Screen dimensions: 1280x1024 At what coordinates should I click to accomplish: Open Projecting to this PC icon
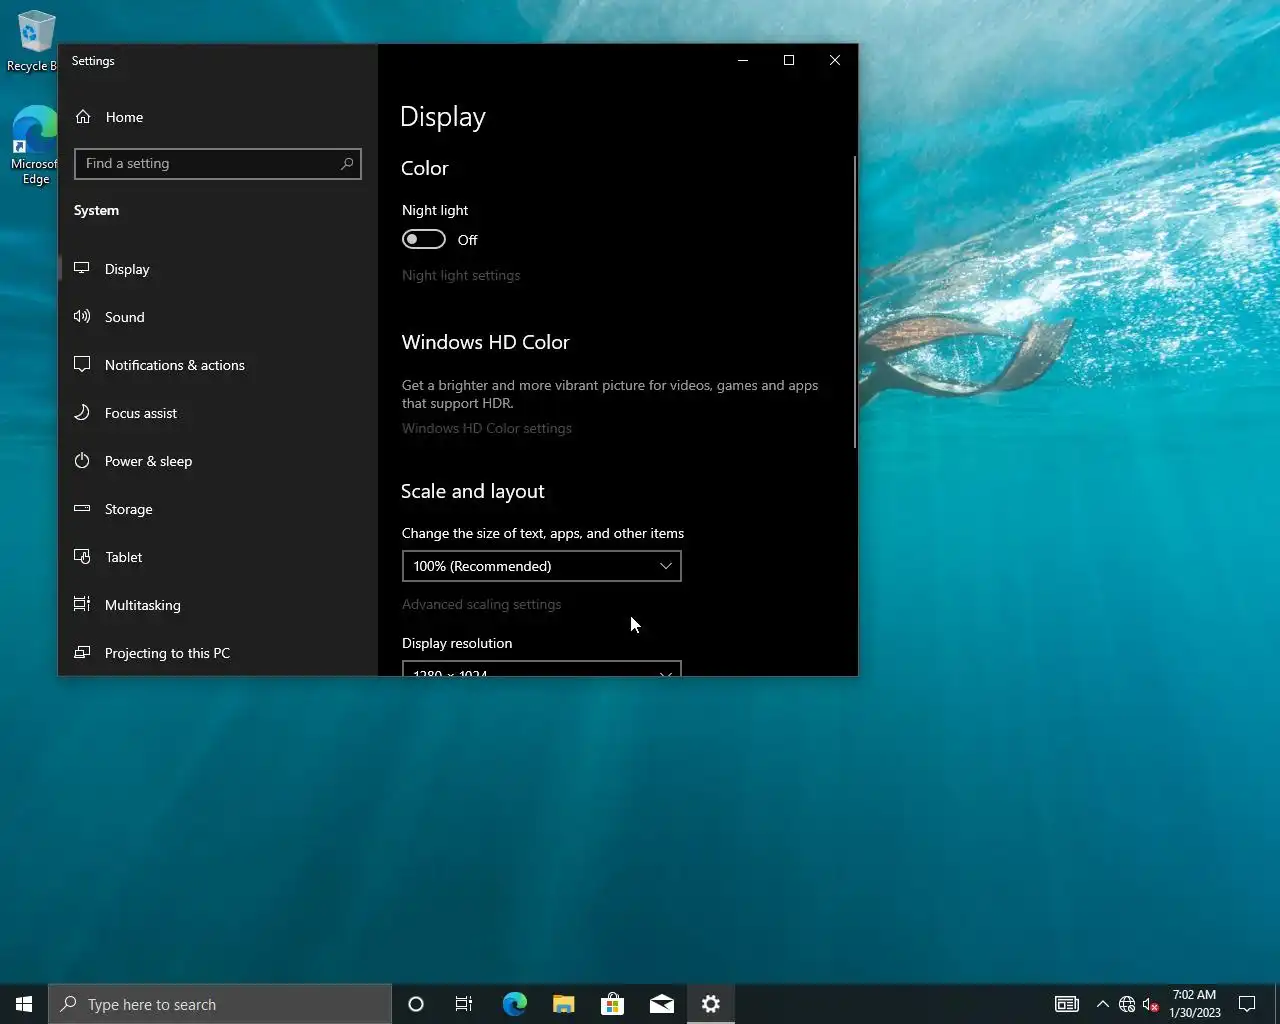click(82, 652)
